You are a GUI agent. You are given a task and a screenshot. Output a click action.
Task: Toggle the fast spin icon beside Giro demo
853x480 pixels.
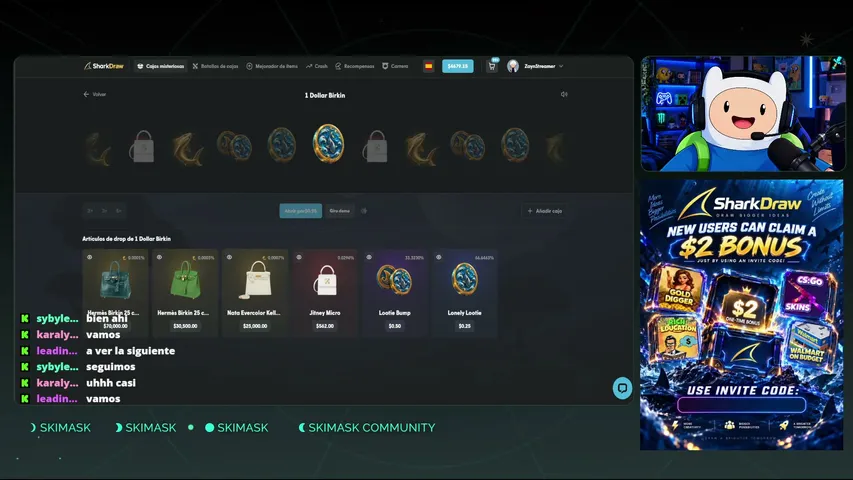coord(364,211)
